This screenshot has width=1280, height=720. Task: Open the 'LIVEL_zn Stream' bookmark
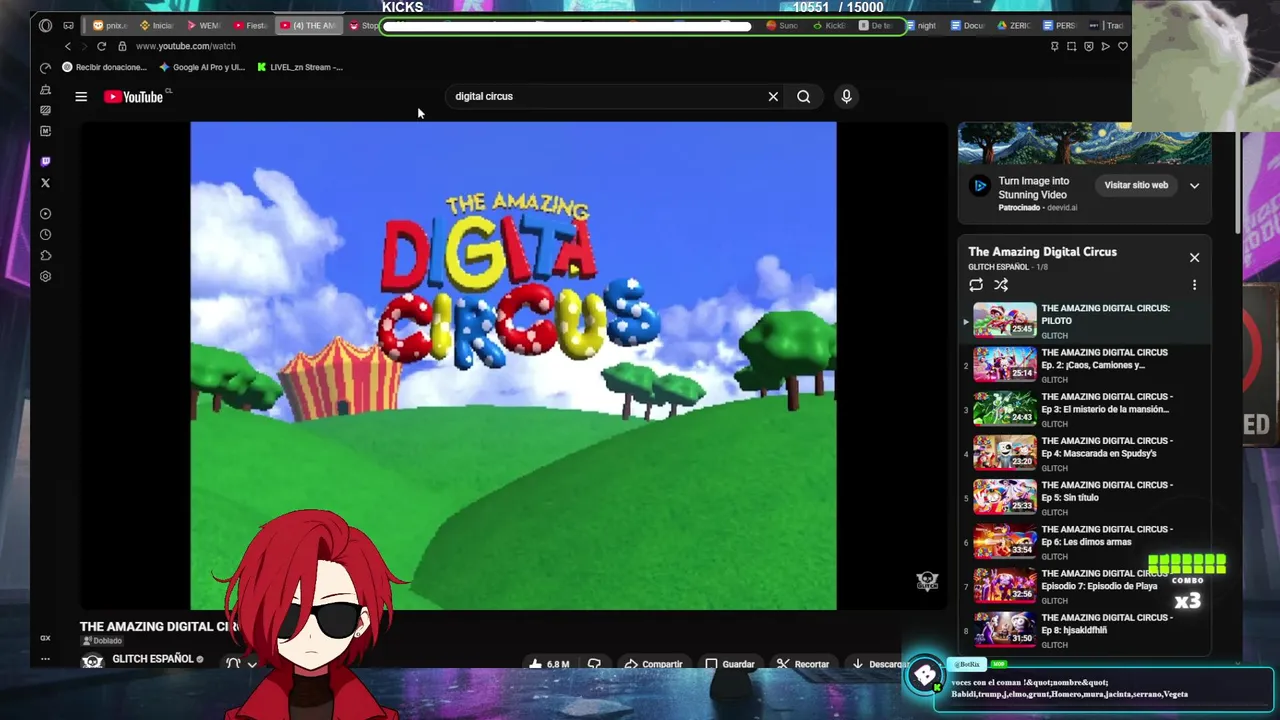click(300, 67)
